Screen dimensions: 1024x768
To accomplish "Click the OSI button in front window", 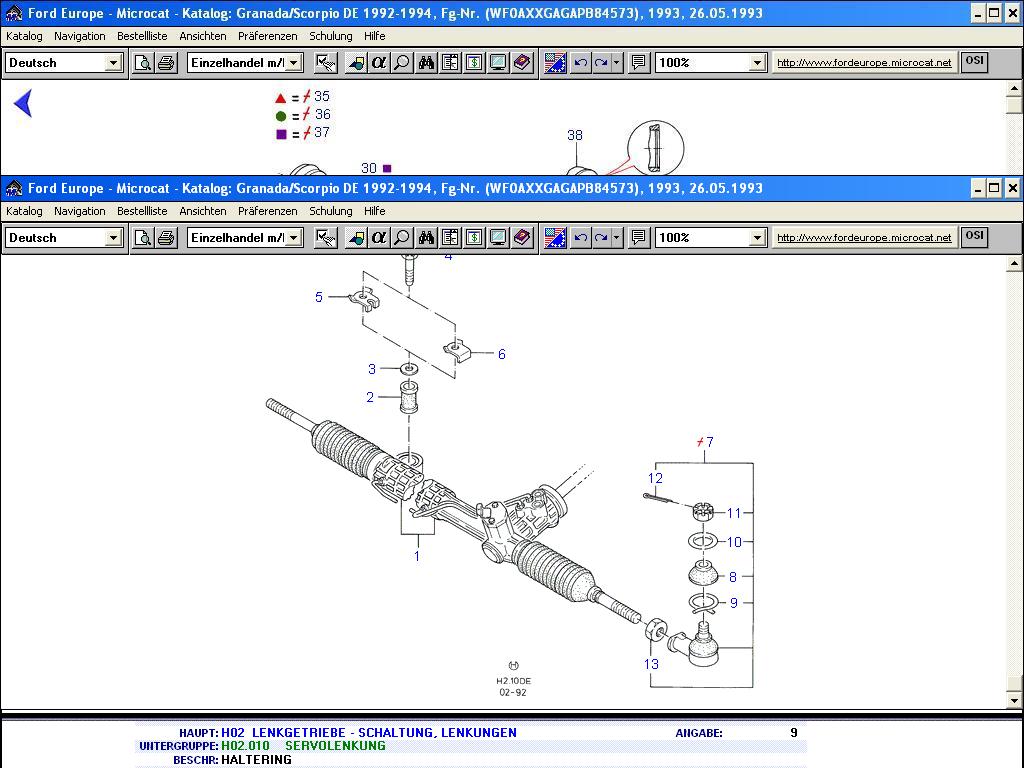I will 974,236.
